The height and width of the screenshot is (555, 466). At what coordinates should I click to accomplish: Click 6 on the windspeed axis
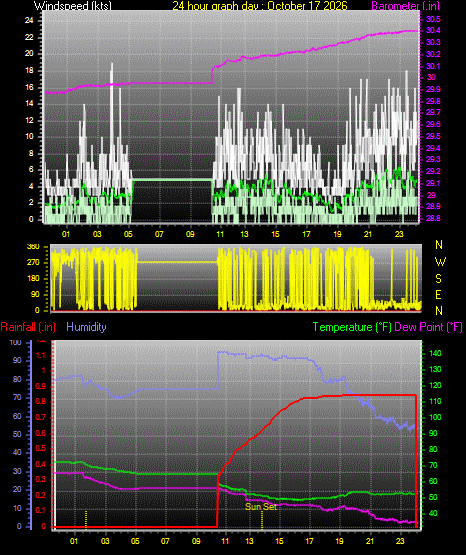[31, 170]
